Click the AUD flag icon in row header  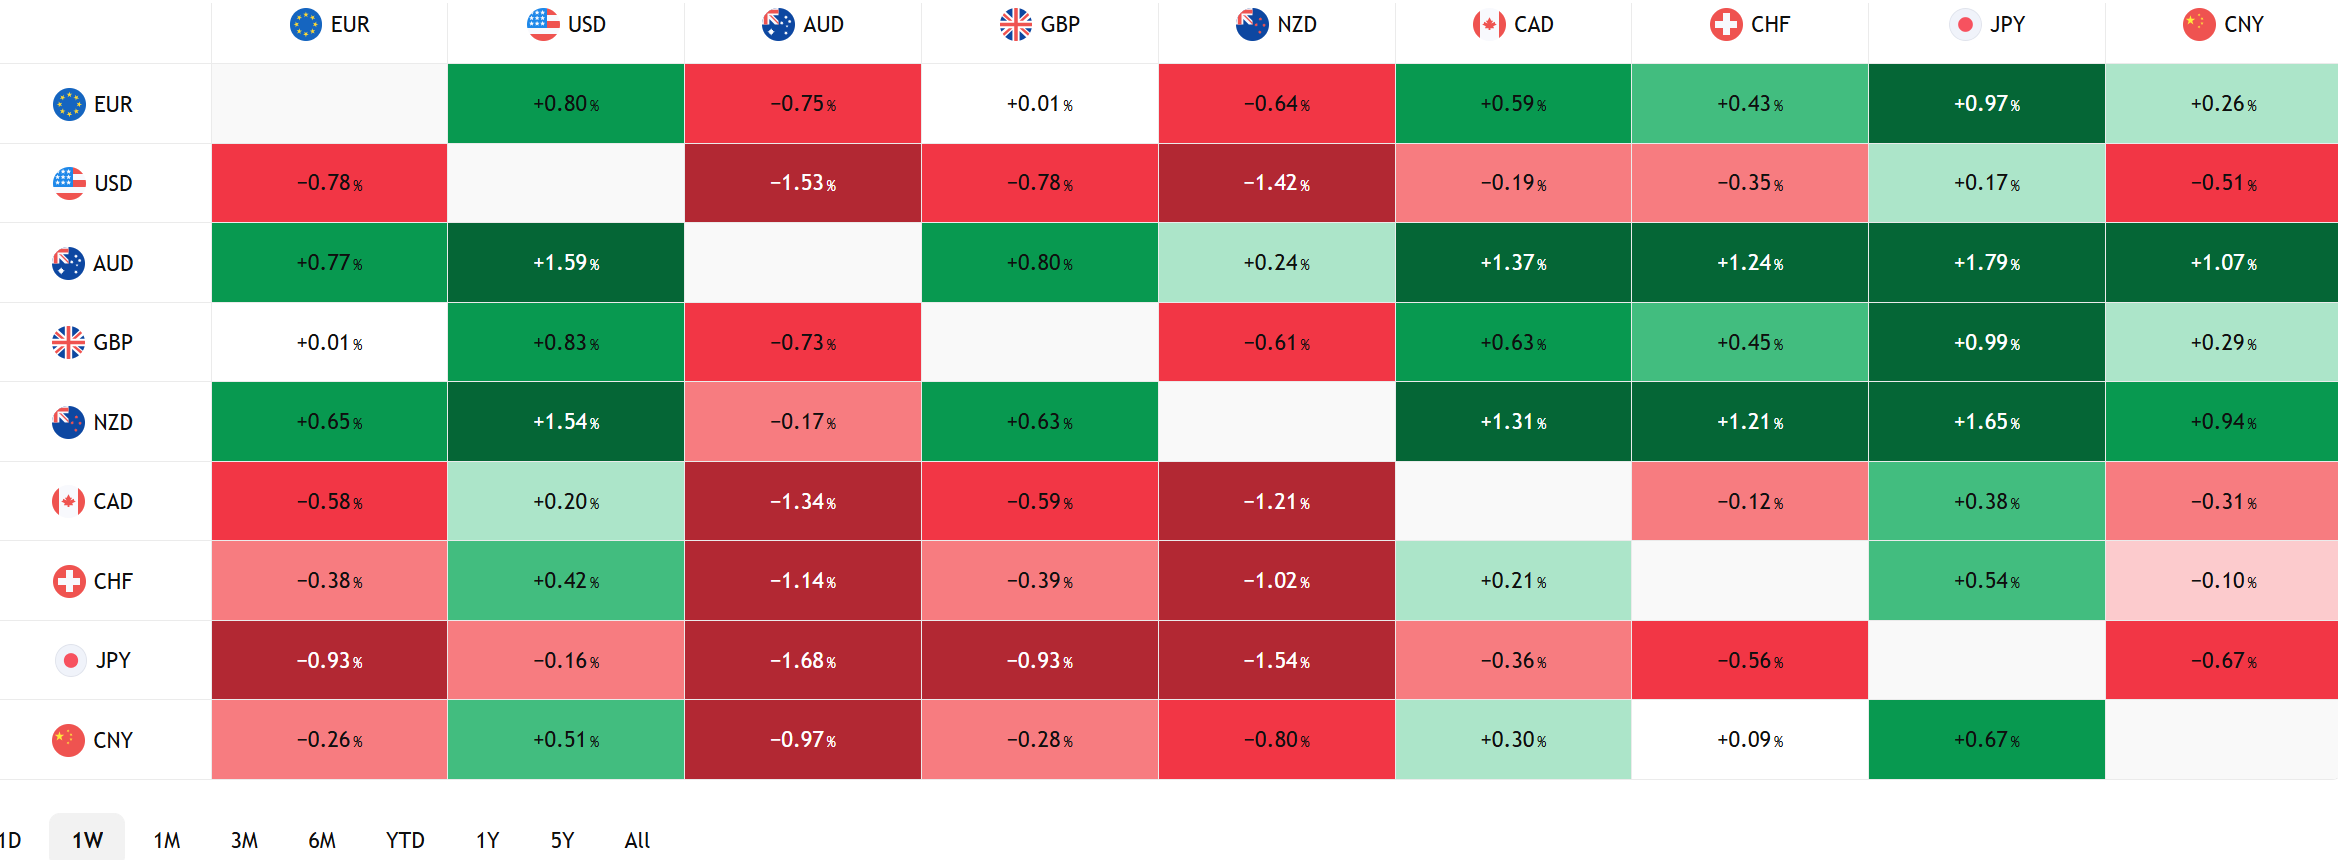[68, 263]
